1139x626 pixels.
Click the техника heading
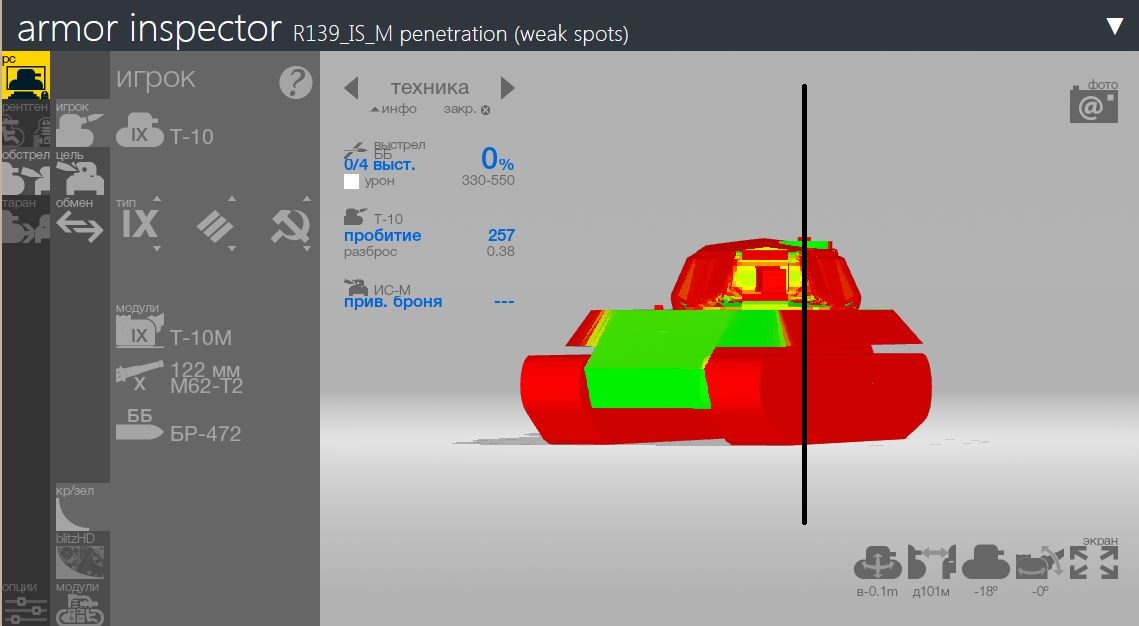point(430,87)
